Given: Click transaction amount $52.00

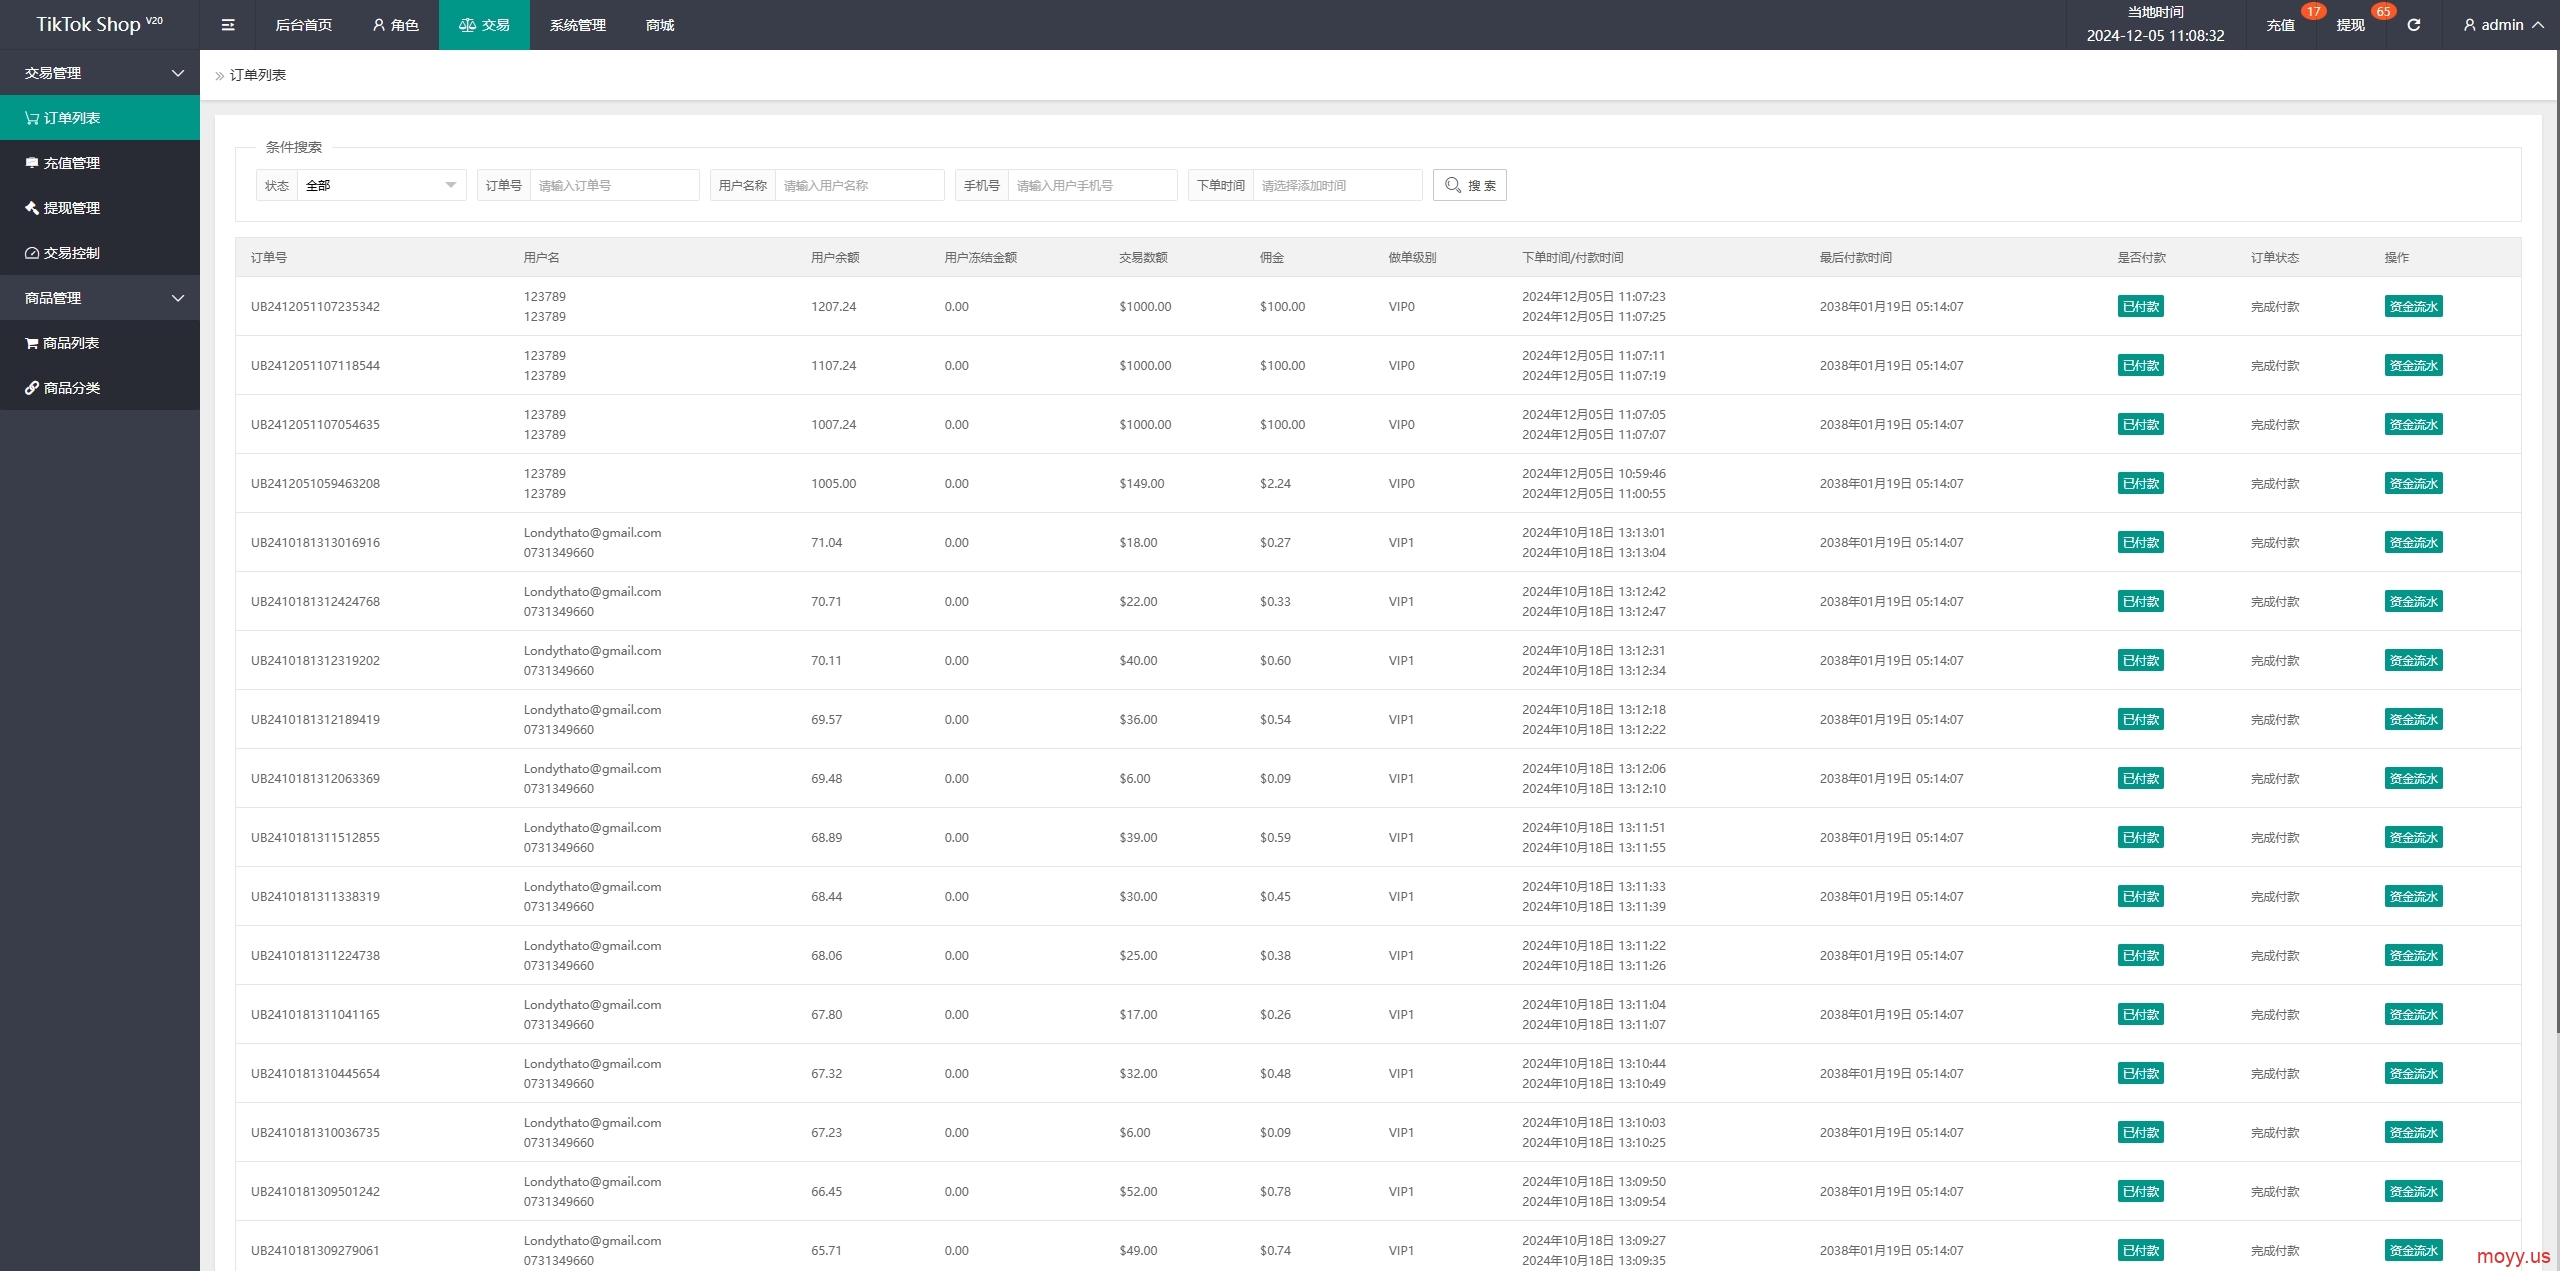Looking at the screenshot, I should pos(1138,1192).
